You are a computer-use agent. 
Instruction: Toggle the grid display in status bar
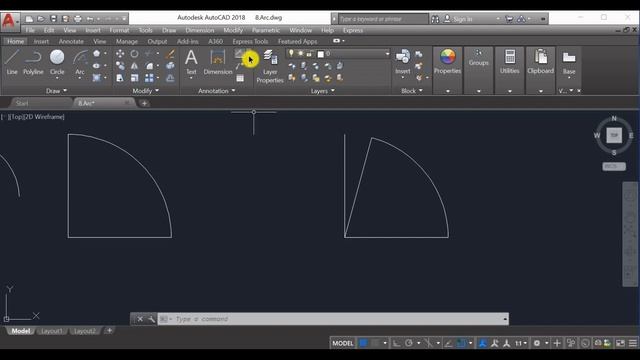(x=363, y=343)
